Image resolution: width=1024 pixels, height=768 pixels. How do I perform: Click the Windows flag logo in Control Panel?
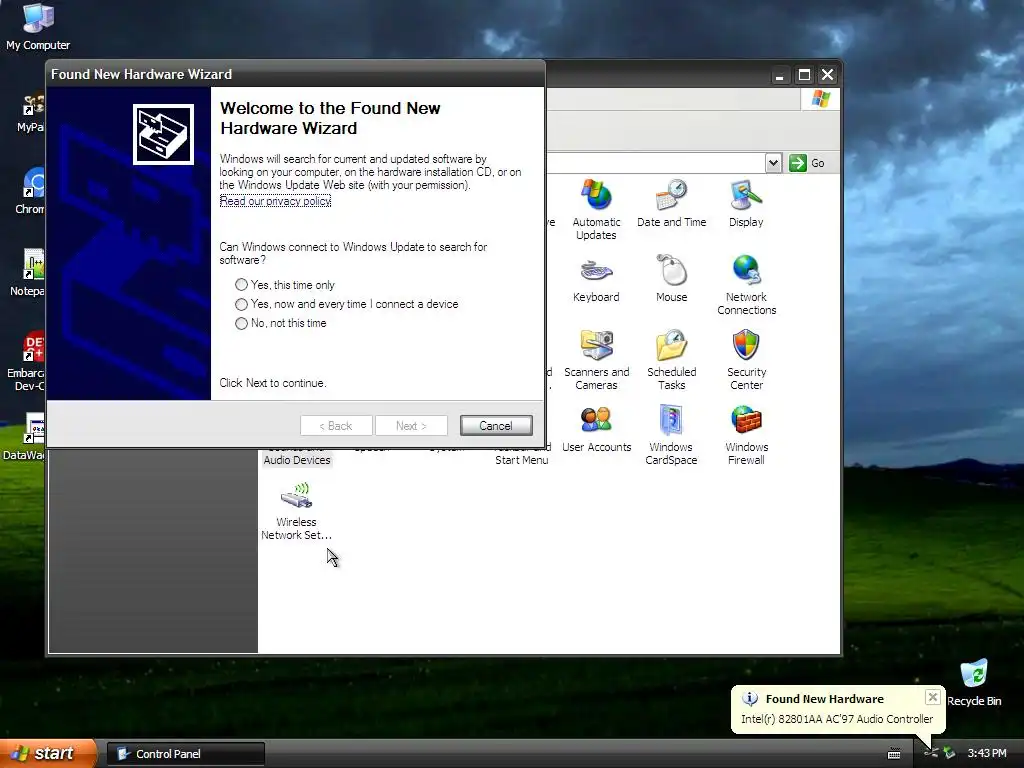(820, 99)
